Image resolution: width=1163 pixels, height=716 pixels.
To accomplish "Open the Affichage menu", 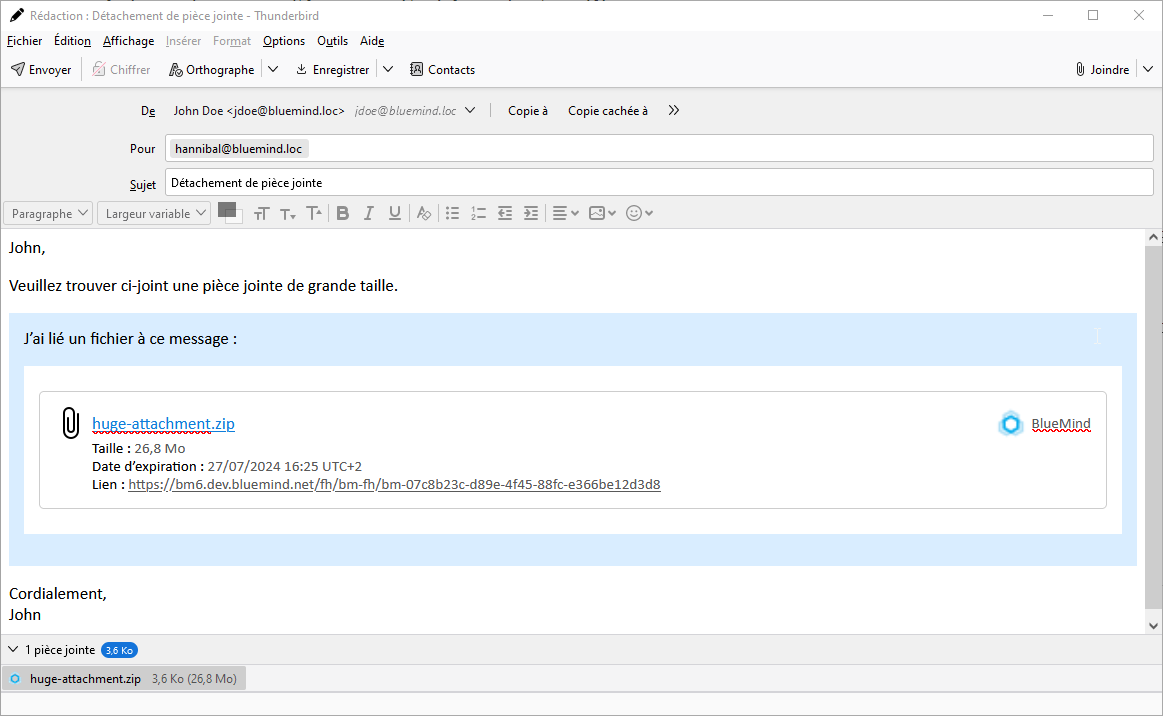I will pyautogui.click(x=128, y=41).
